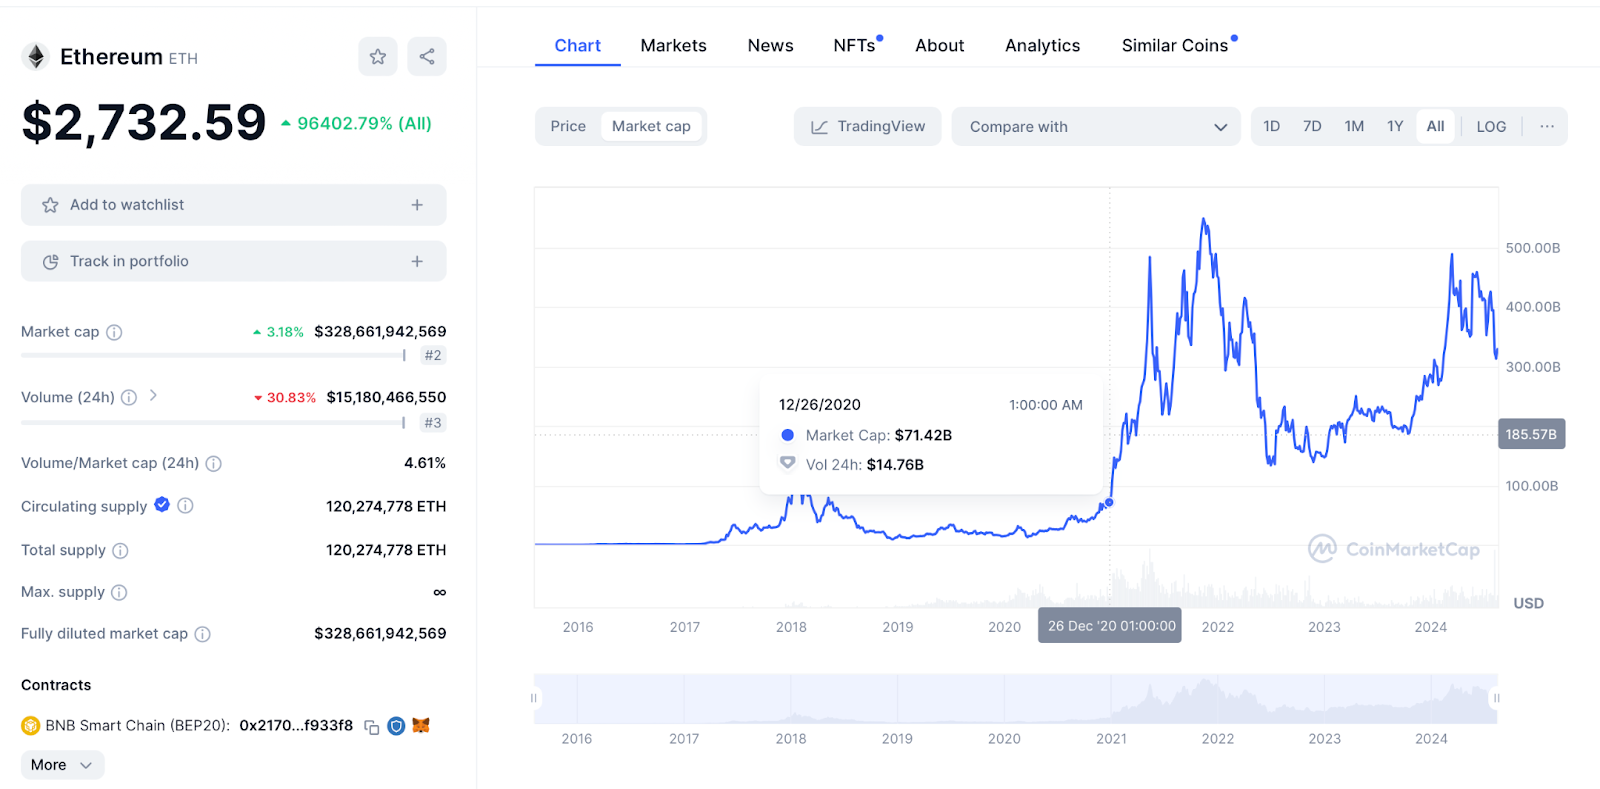Select the 1Y time range
The height and width of the screenshot is (789, 1600).
[x=1395, y=126]
